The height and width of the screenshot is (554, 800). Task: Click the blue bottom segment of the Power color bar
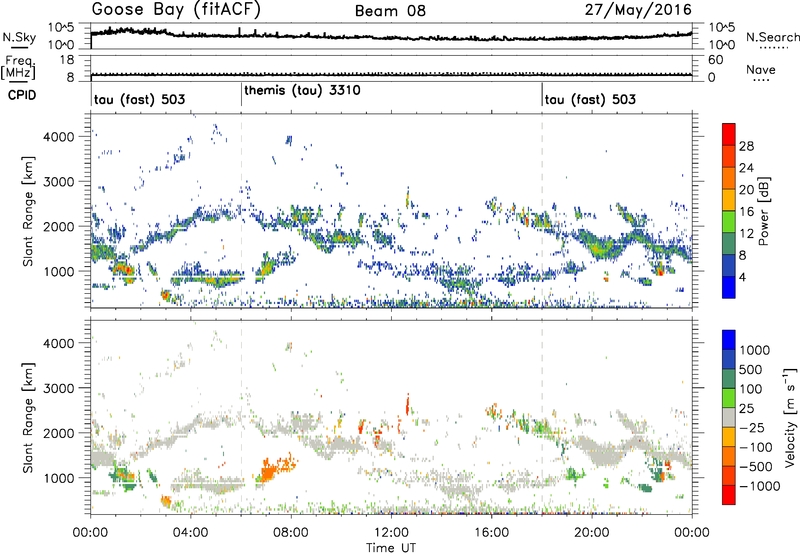coord(729,287)
